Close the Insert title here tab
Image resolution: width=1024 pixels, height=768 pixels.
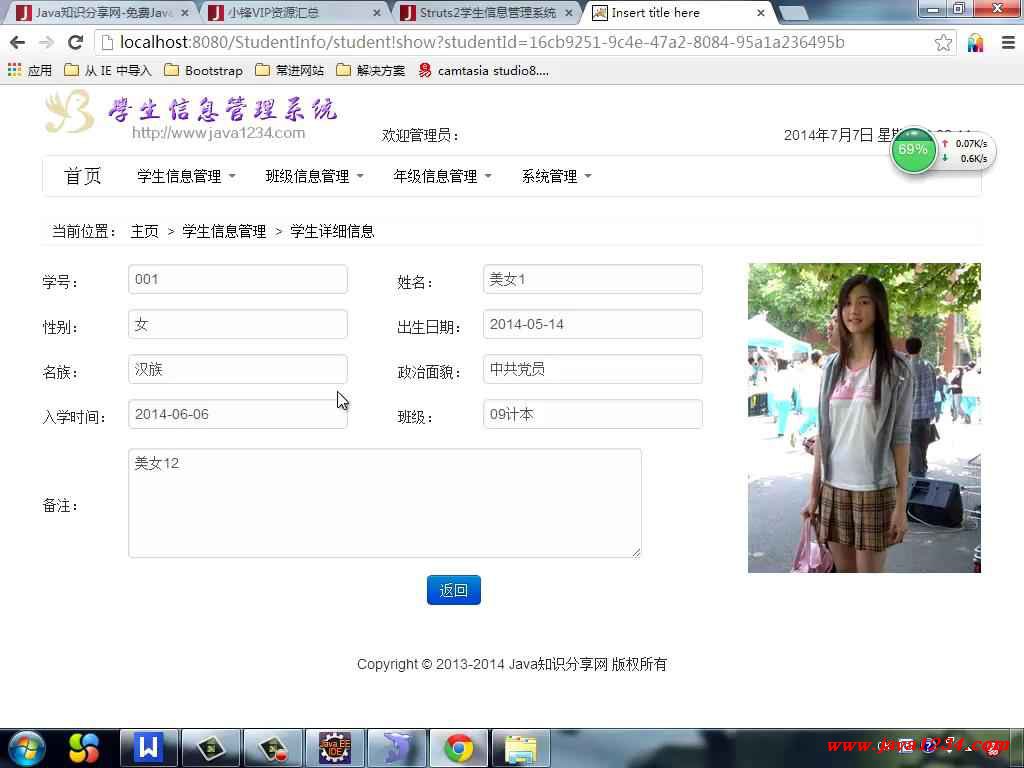[761, 12]
